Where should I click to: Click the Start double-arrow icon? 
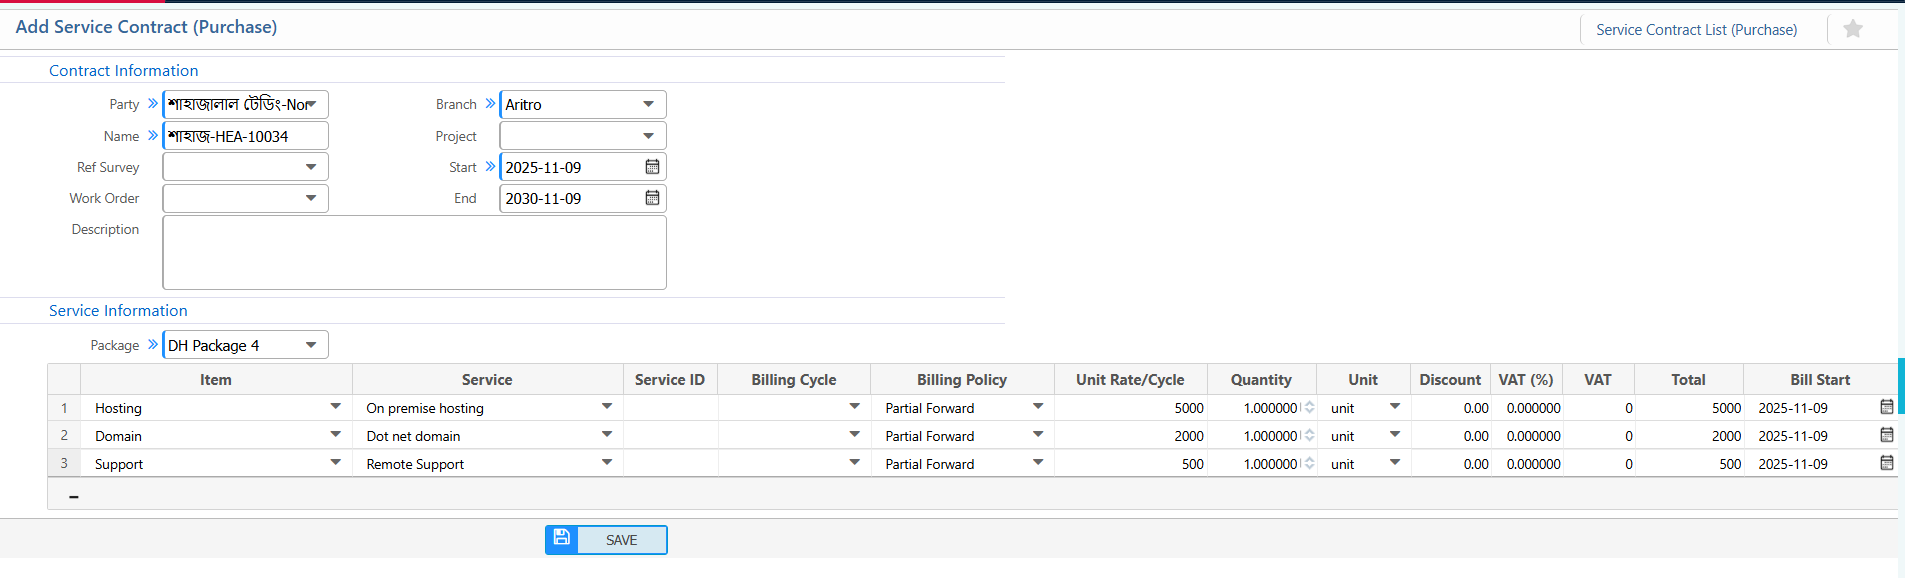pos(490,167)
